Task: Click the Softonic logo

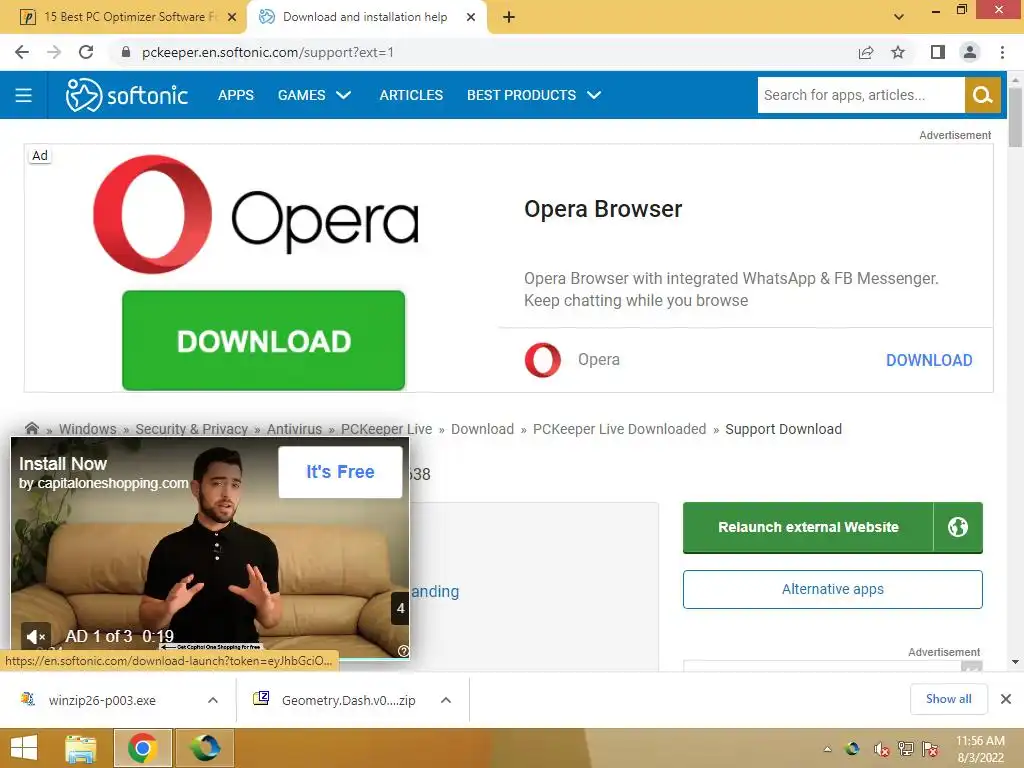Action: (x=127, y=95)
